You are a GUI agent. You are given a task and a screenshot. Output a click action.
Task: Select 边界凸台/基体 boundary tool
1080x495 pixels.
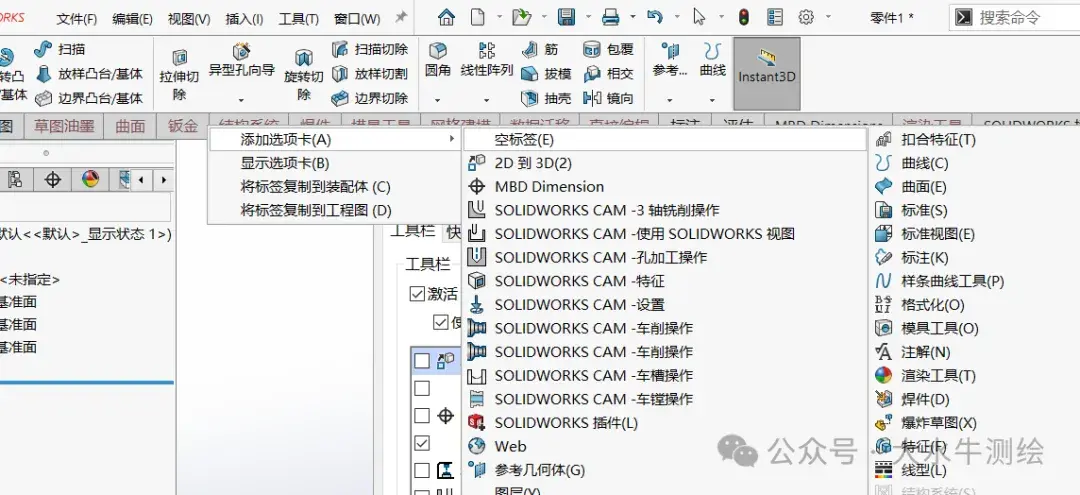[89, 98]
